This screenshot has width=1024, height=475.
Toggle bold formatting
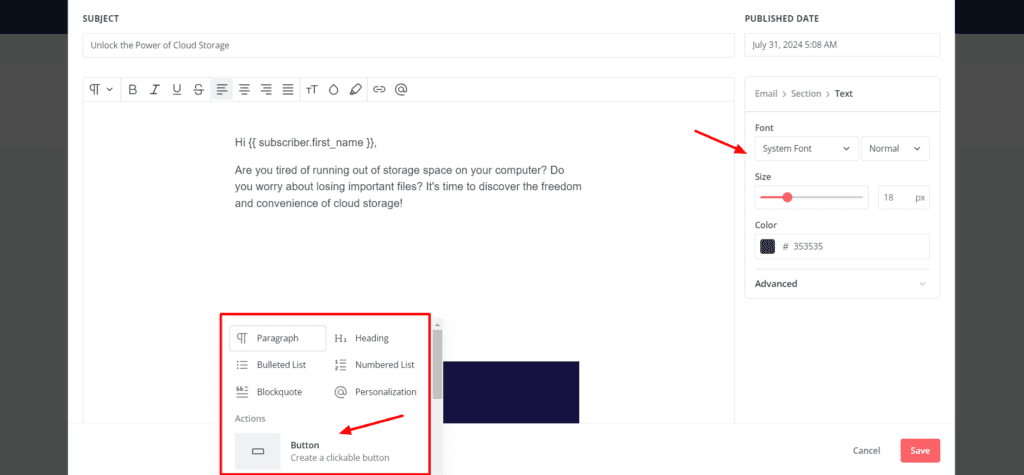(x=133, y=90)
